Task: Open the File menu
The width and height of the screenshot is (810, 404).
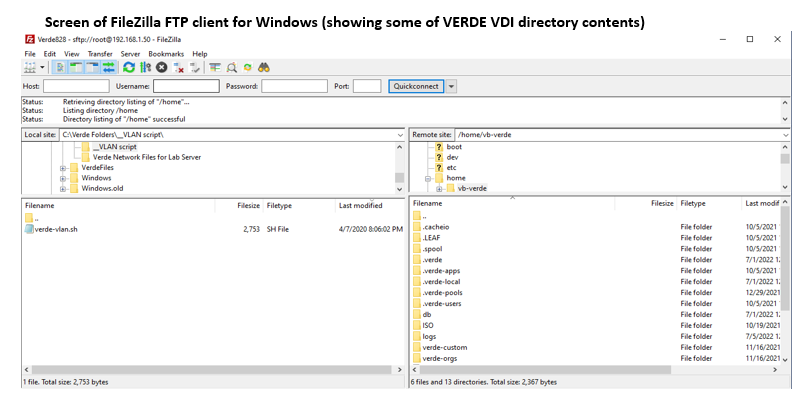Action: click(x=30, y=54)
